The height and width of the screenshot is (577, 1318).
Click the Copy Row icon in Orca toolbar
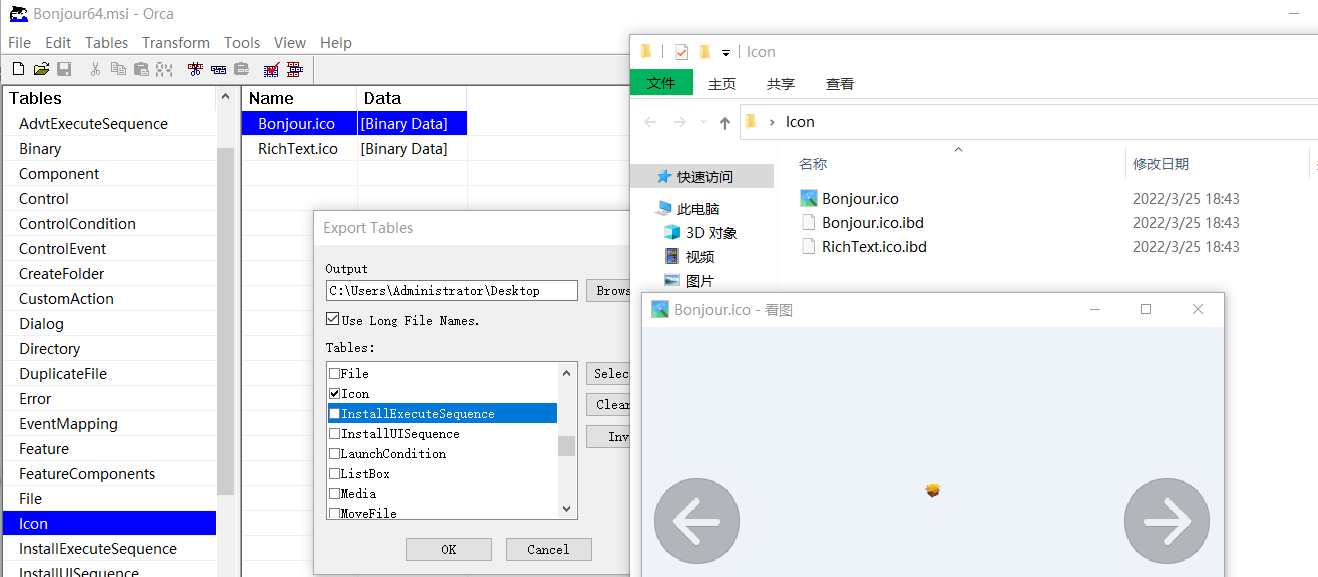pyautogui.click(x=218, y=69)
